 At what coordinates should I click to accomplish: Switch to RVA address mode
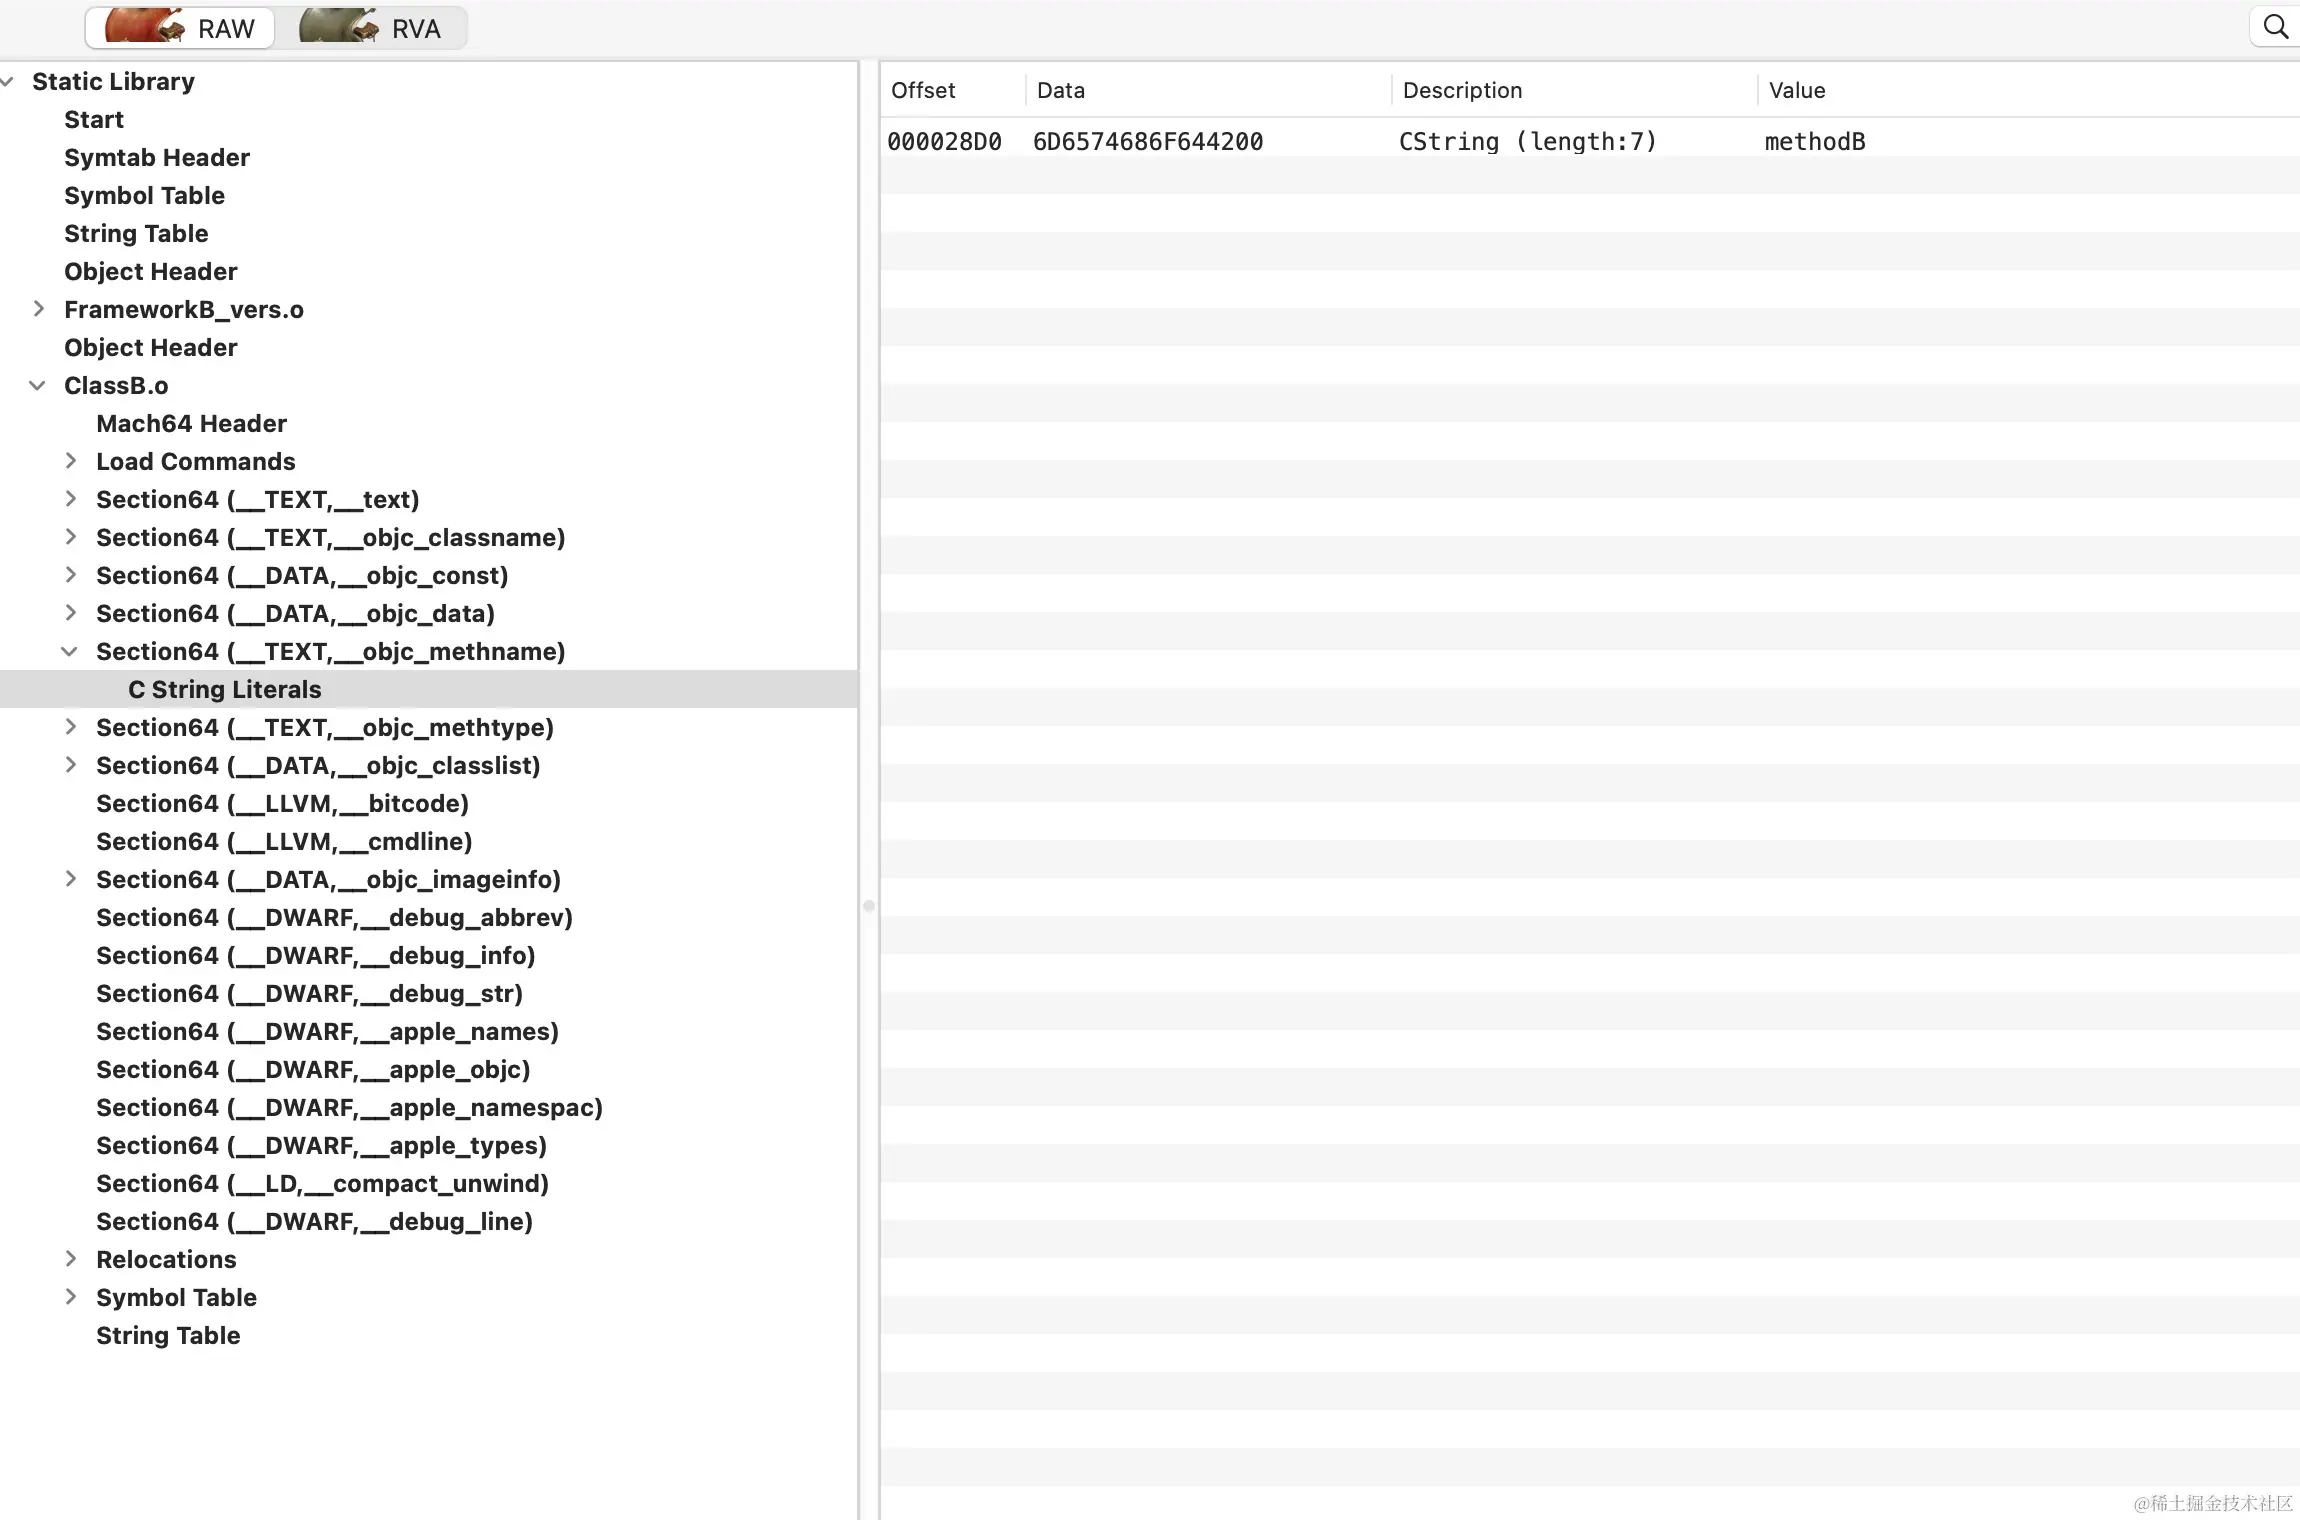(x=371, y=28)
